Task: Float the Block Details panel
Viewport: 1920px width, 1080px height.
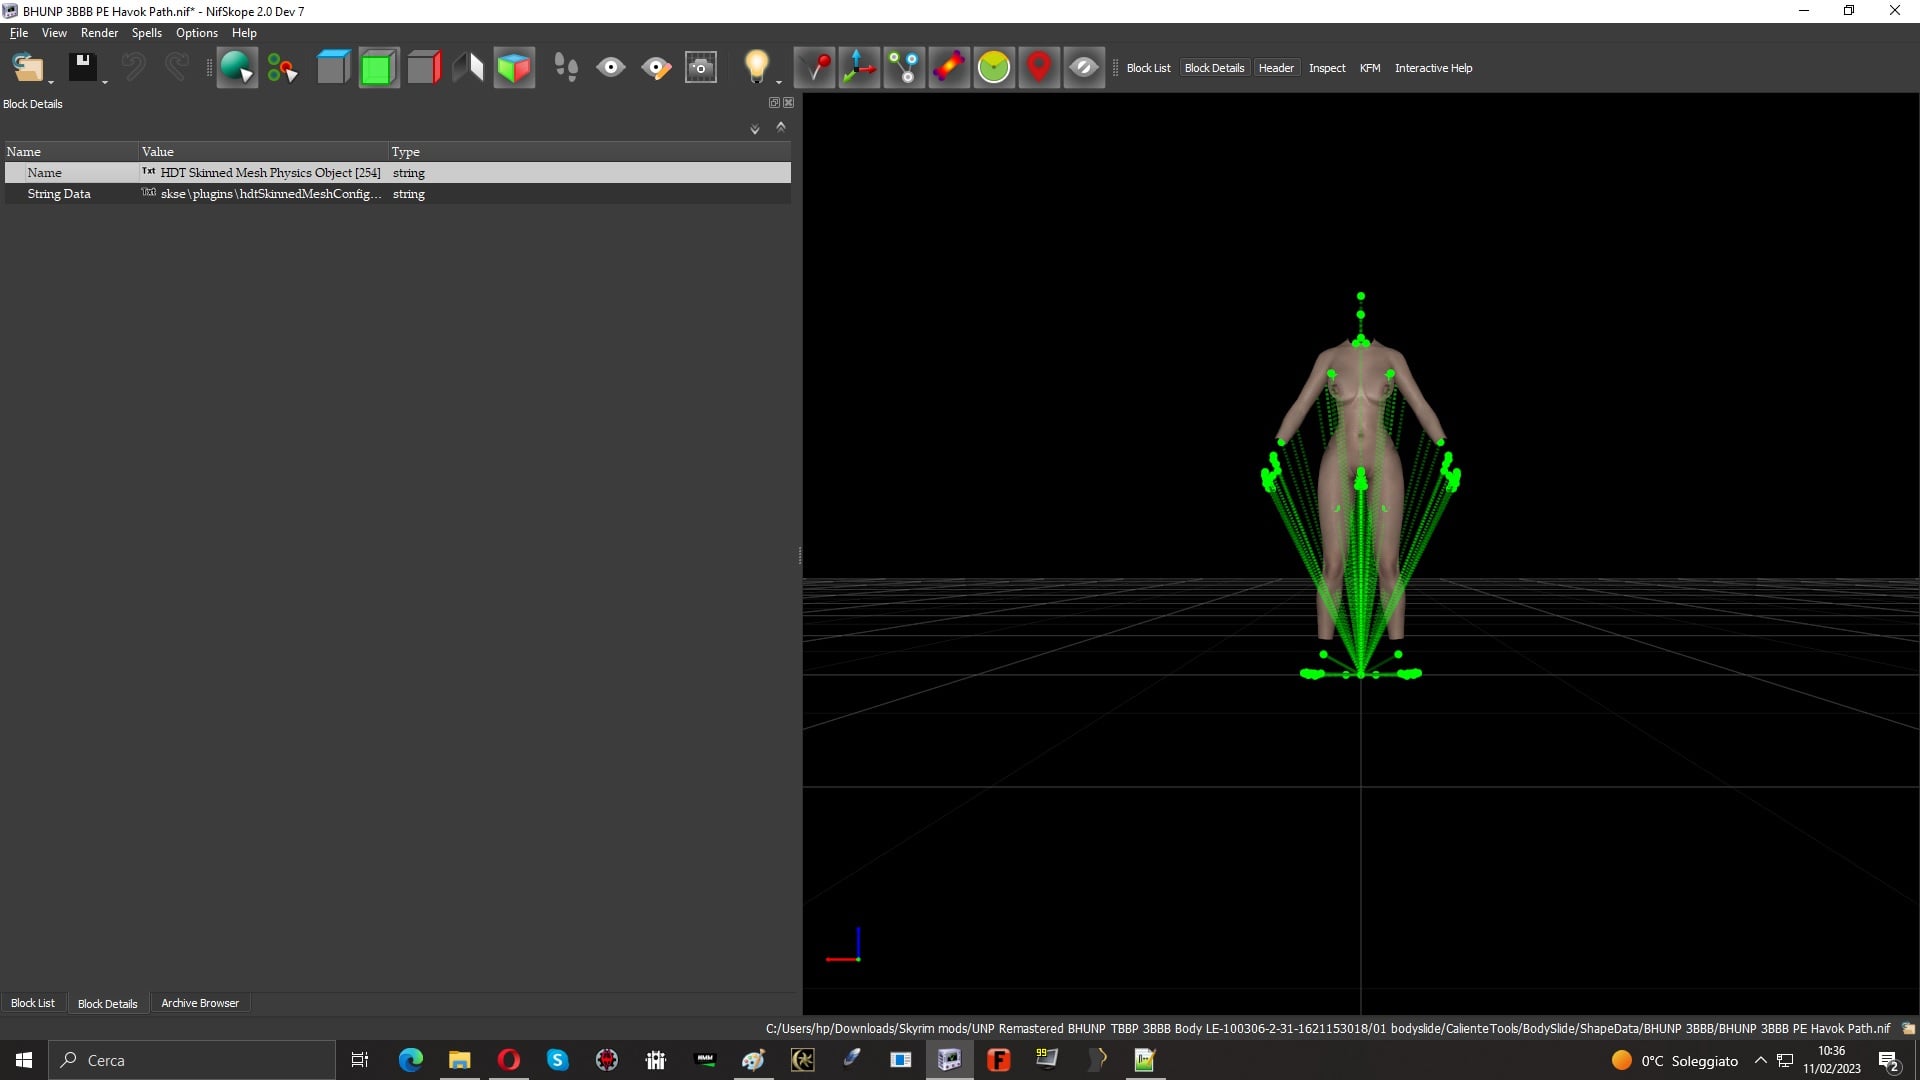Action: tap(774, 103)
